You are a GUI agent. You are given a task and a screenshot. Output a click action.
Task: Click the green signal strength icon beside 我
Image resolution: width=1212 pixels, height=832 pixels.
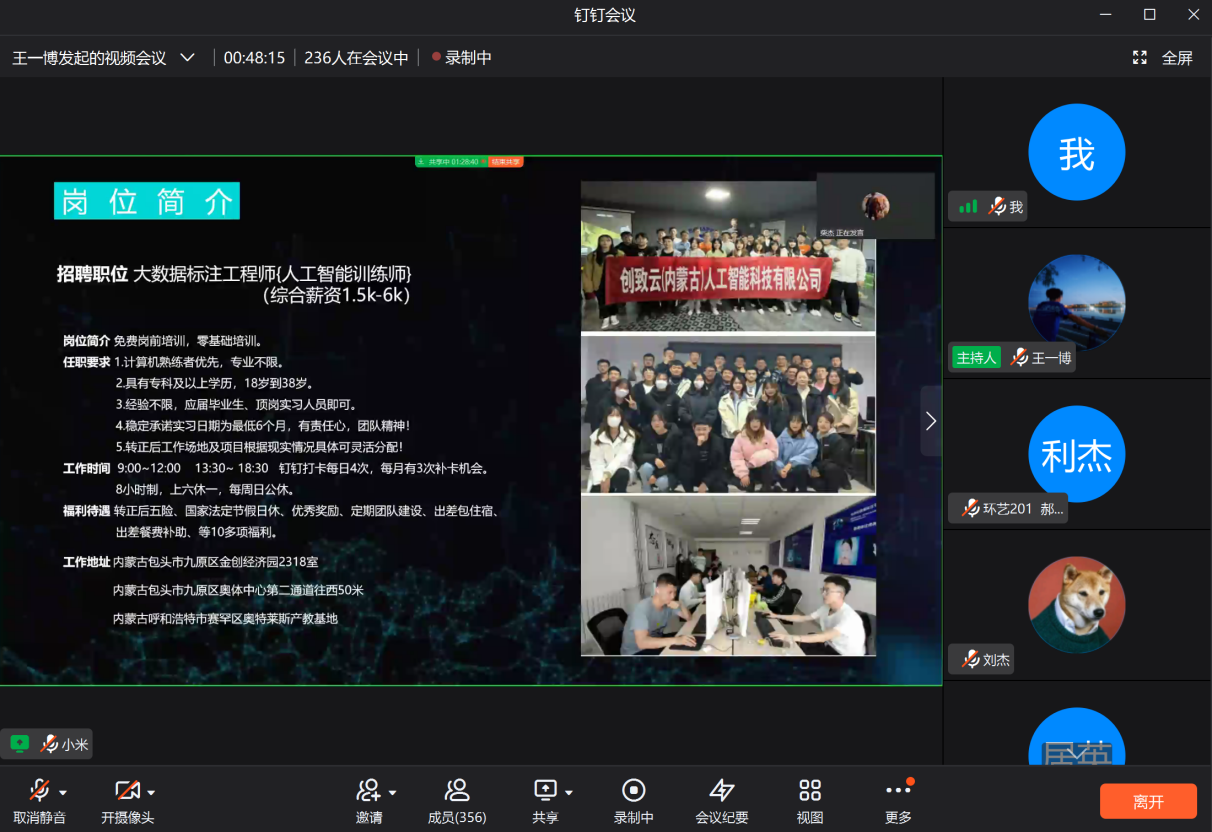(x=968, y=207)
